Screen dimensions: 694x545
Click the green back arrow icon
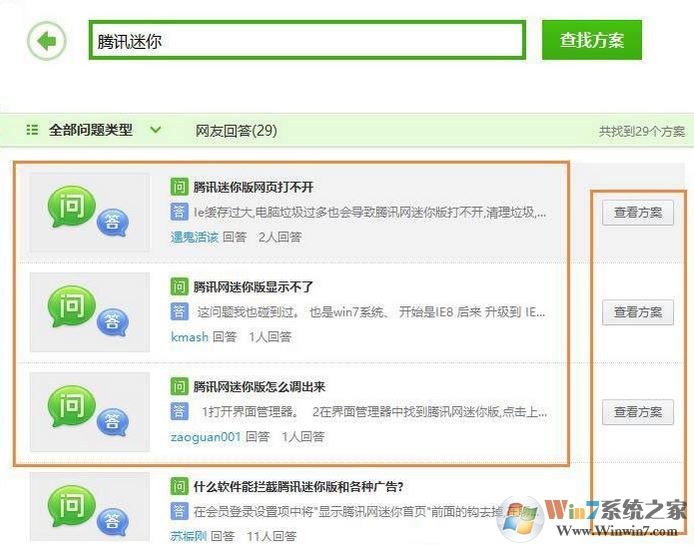(46, 41)
